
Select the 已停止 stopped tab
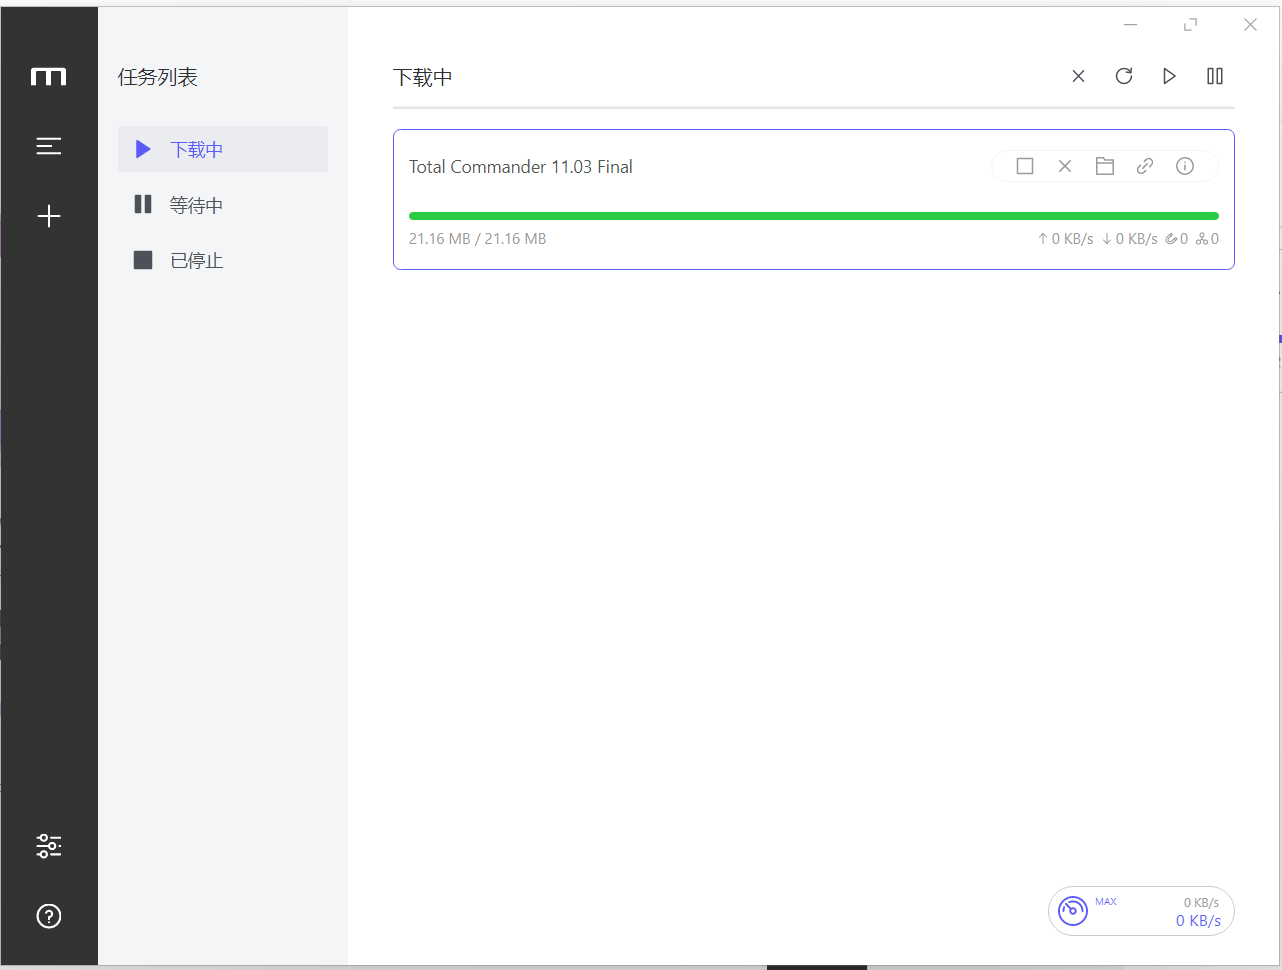click(223, 260)
